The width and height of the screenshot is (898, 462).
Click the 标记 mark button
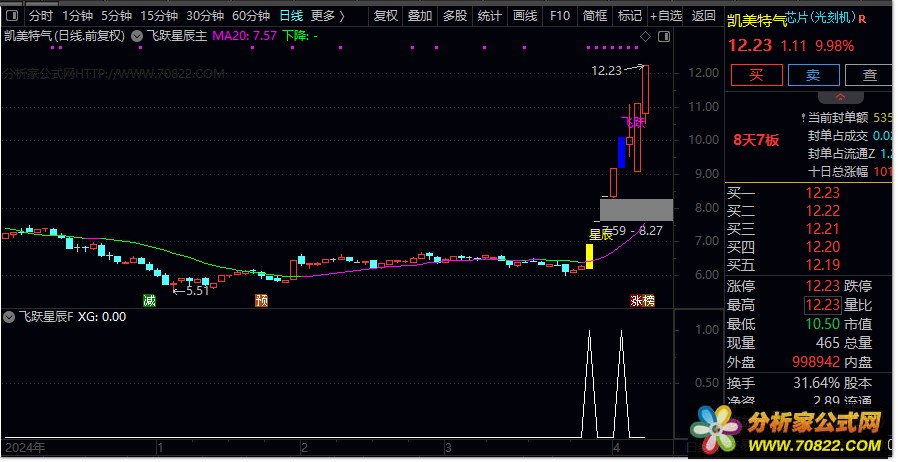629,15
